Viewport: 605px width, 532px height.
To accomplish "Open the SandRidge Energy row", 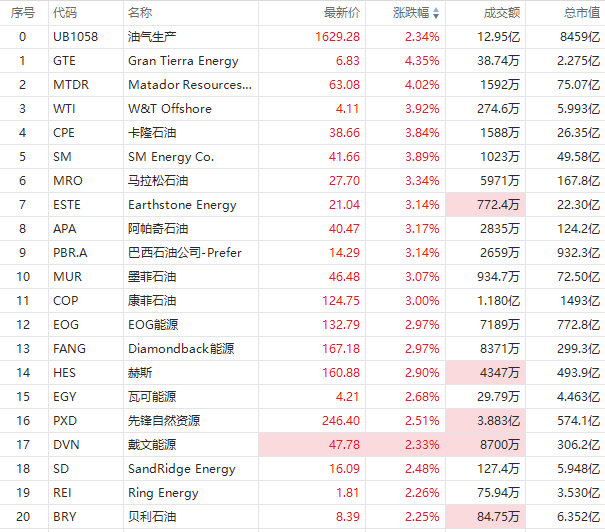I will tap(182, 469).
